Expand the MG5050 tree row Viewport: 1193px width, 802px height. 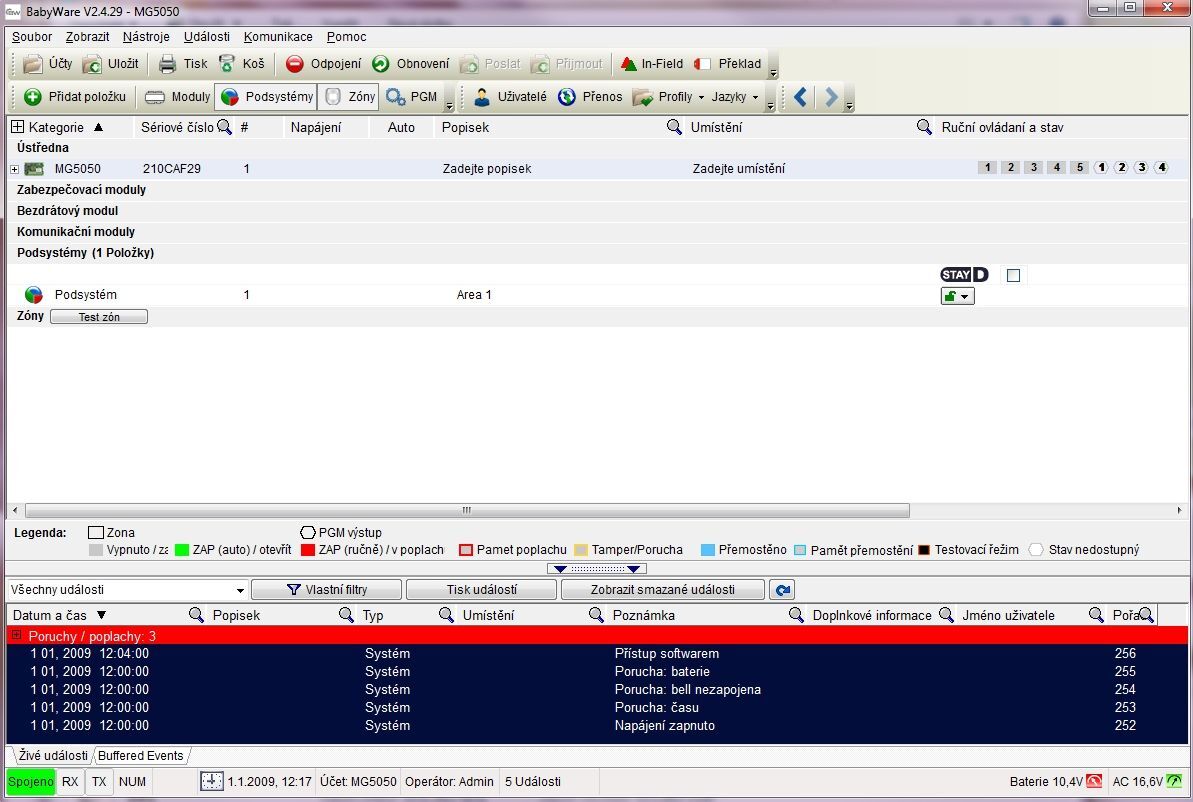coord(14,169)
